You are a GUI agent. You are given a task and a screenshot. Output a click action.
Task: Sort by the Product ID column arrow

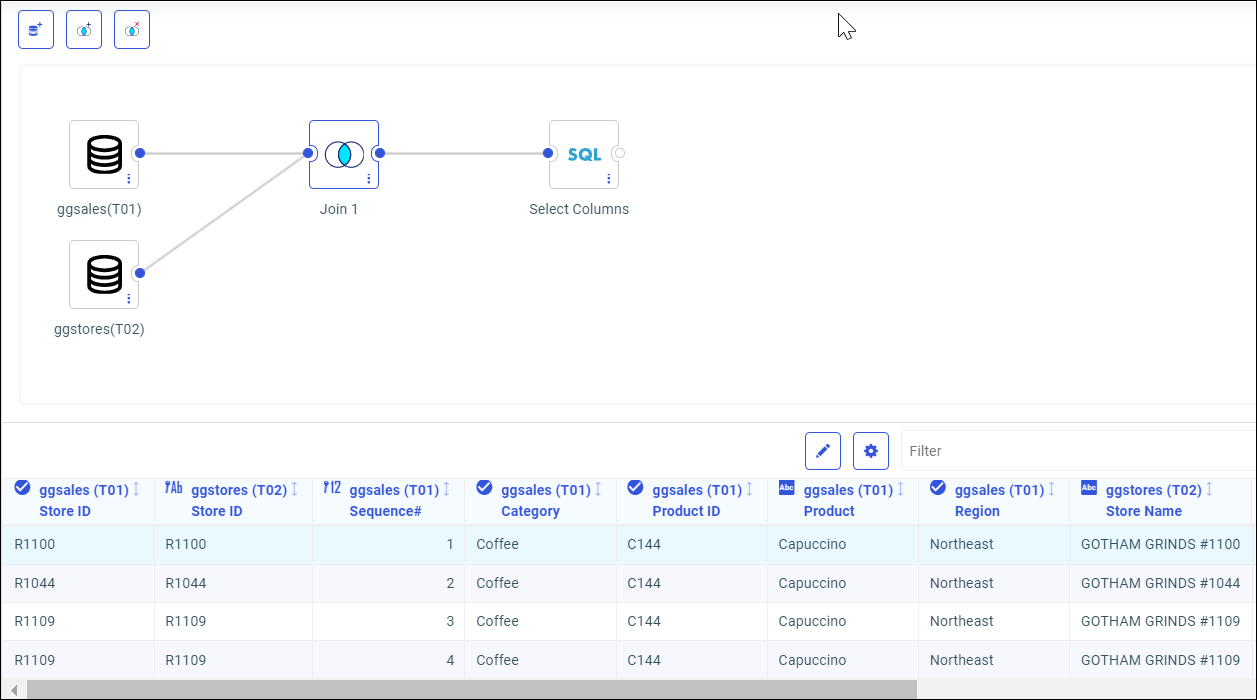click(x=750, y=489)
